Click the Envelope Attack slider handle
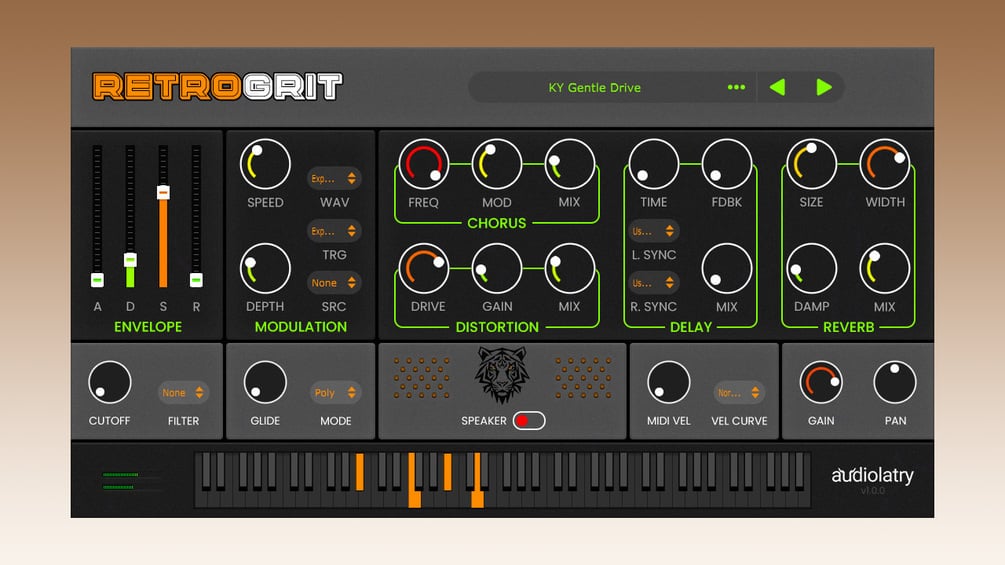Image resolution: width=1005 pixels, height=565 pixels. [97, 280]
